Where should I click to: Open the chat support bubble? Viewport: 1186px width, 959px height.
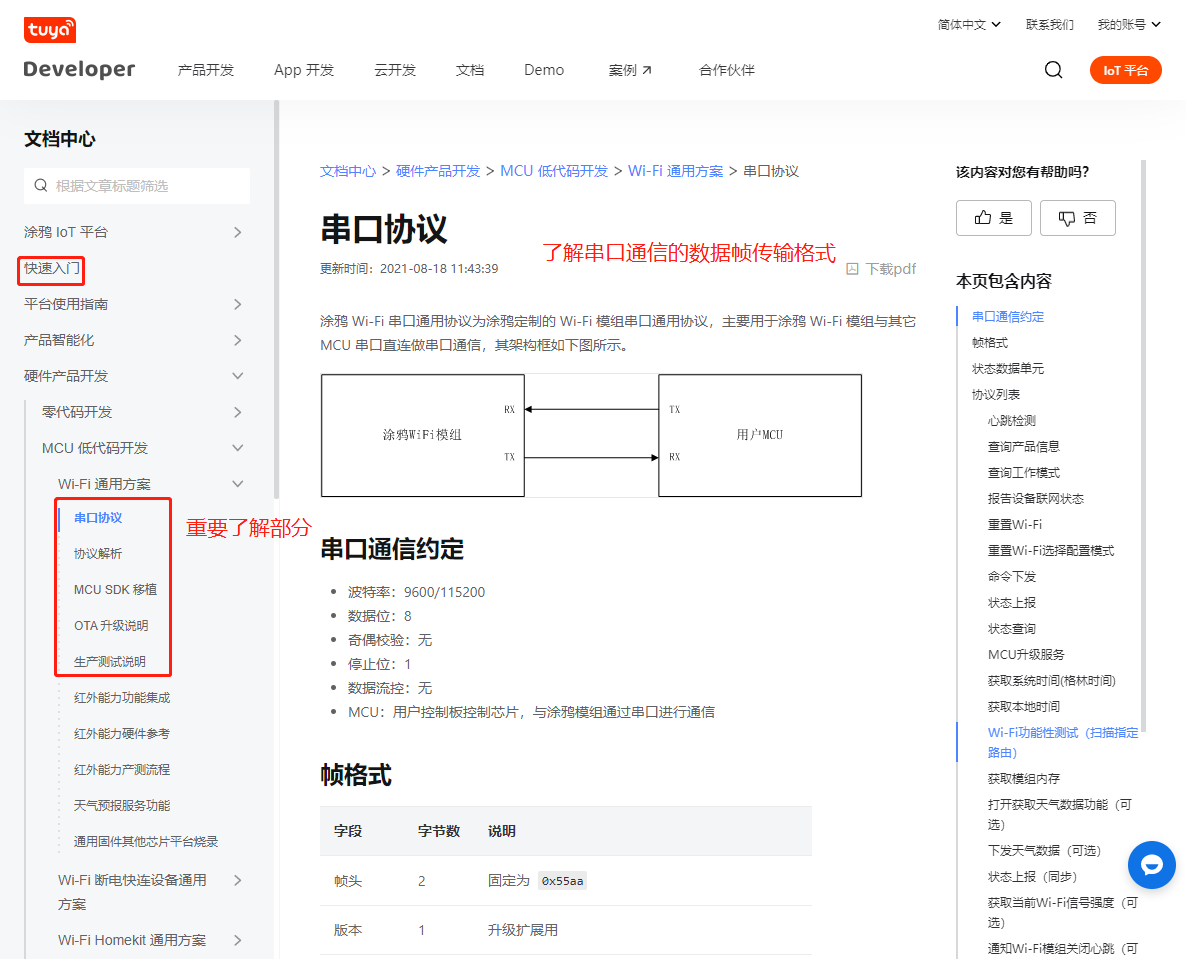click(1151, 864)
